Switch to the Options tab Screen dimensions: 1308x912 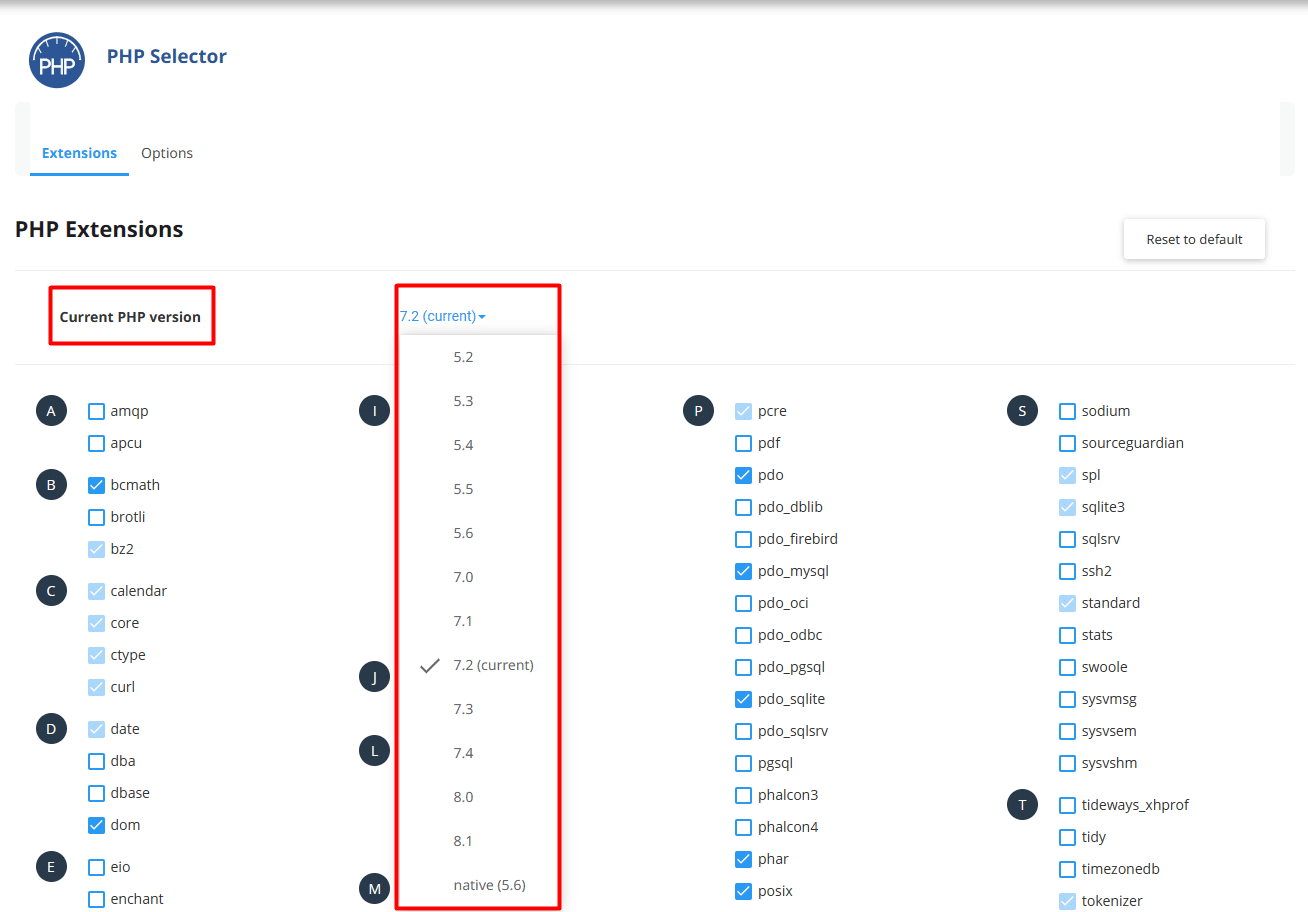click(x=166, y=153)
